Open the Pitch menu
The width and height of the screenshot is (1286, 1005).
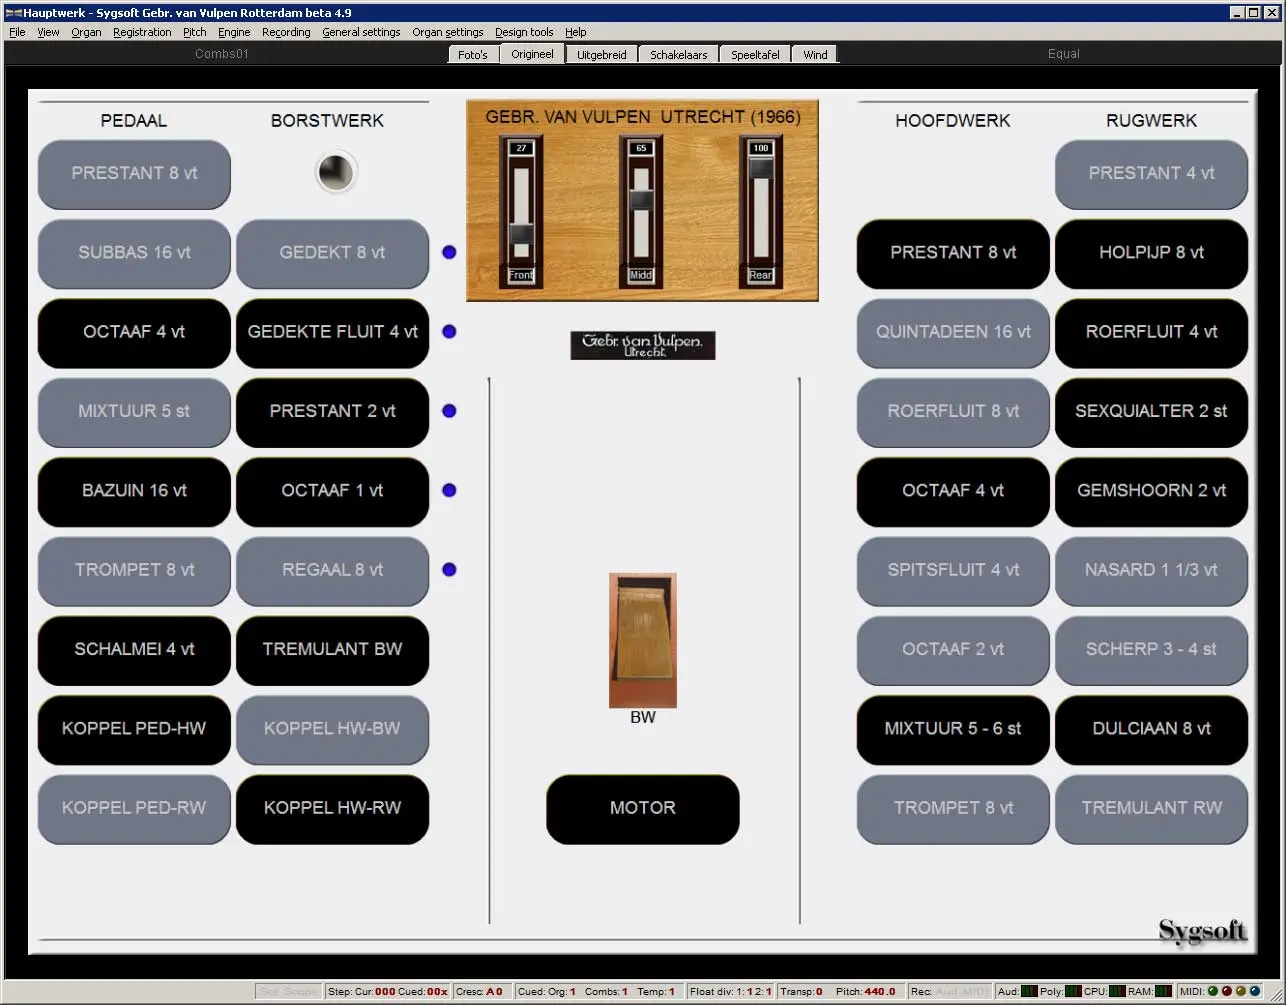pyautogui.click(x=194, y=32)
